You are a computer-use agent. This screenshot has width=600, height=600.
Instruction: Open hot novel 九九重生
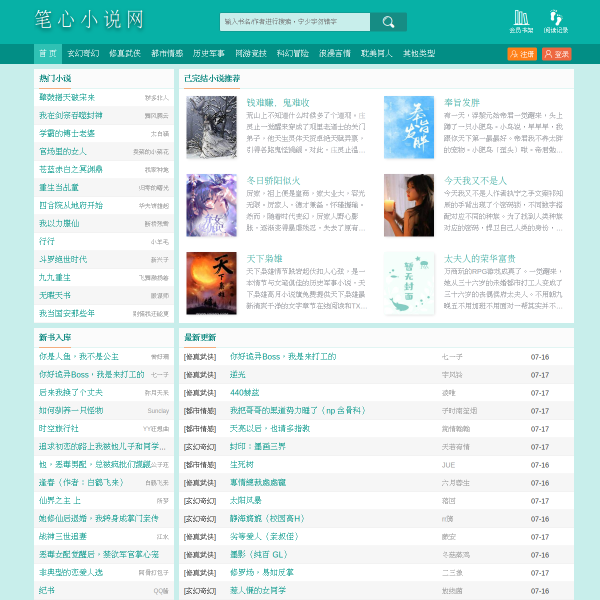click(55, 277)
